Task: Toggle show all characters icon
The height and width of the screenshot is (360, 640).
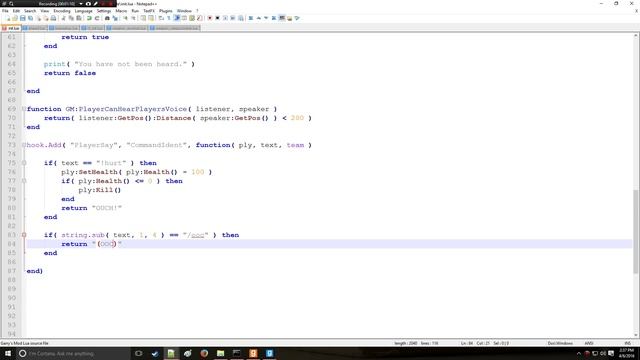Action: (x=169, y=18)
